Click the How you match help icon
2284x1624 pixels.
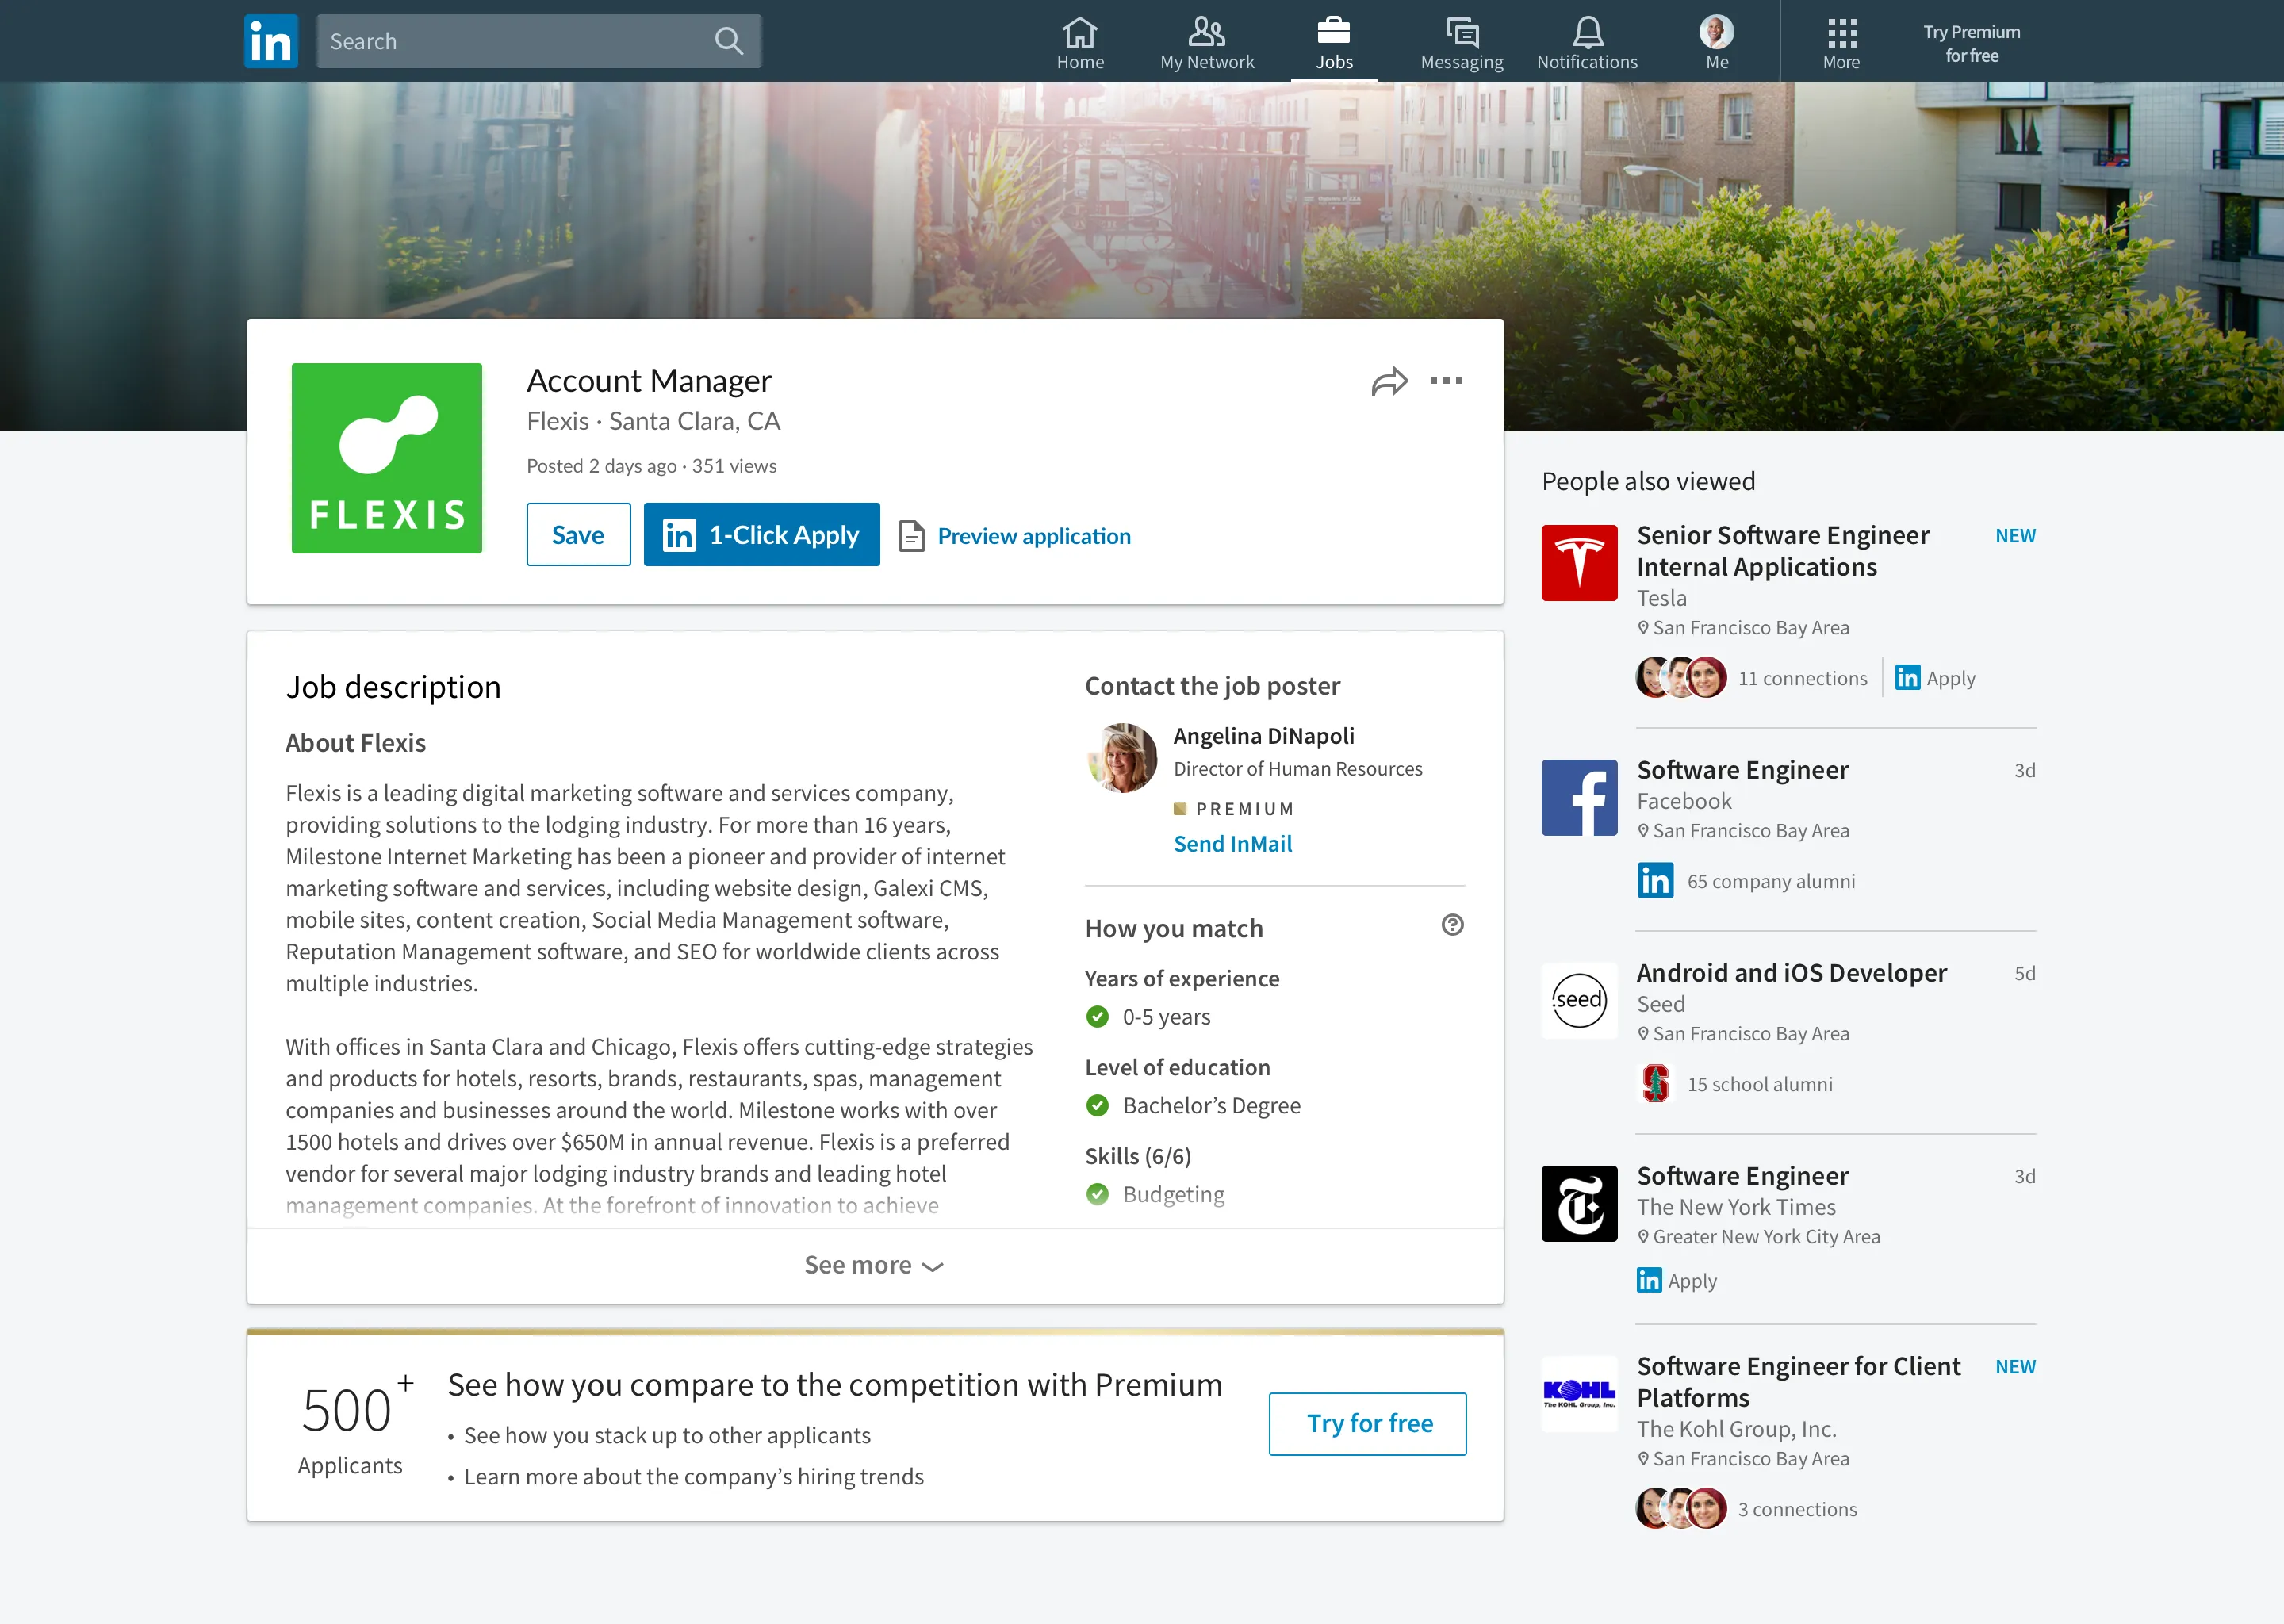click(1451, 925)
